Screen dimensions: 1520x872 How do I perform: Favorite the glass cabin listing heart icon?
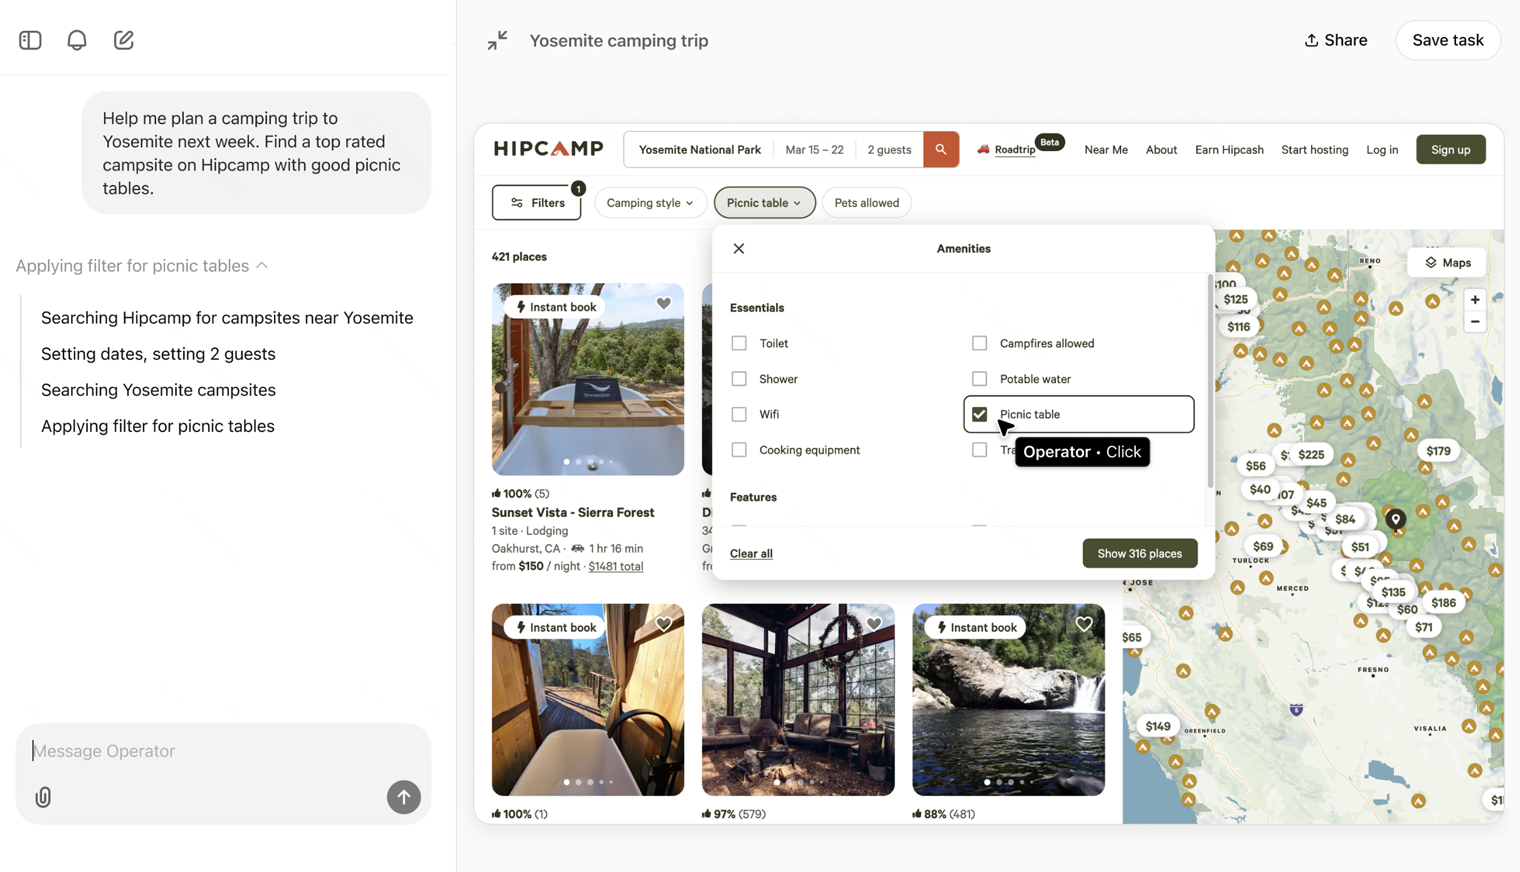tap(874, 624)
